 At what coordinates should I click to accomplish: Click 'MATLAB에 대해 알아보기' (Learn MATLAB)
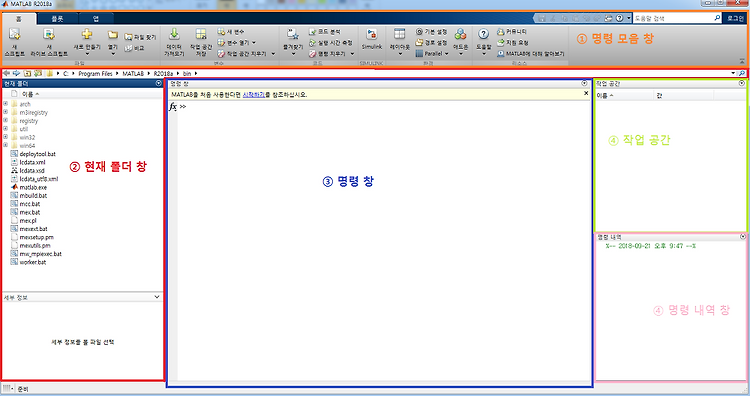point(530,54)
